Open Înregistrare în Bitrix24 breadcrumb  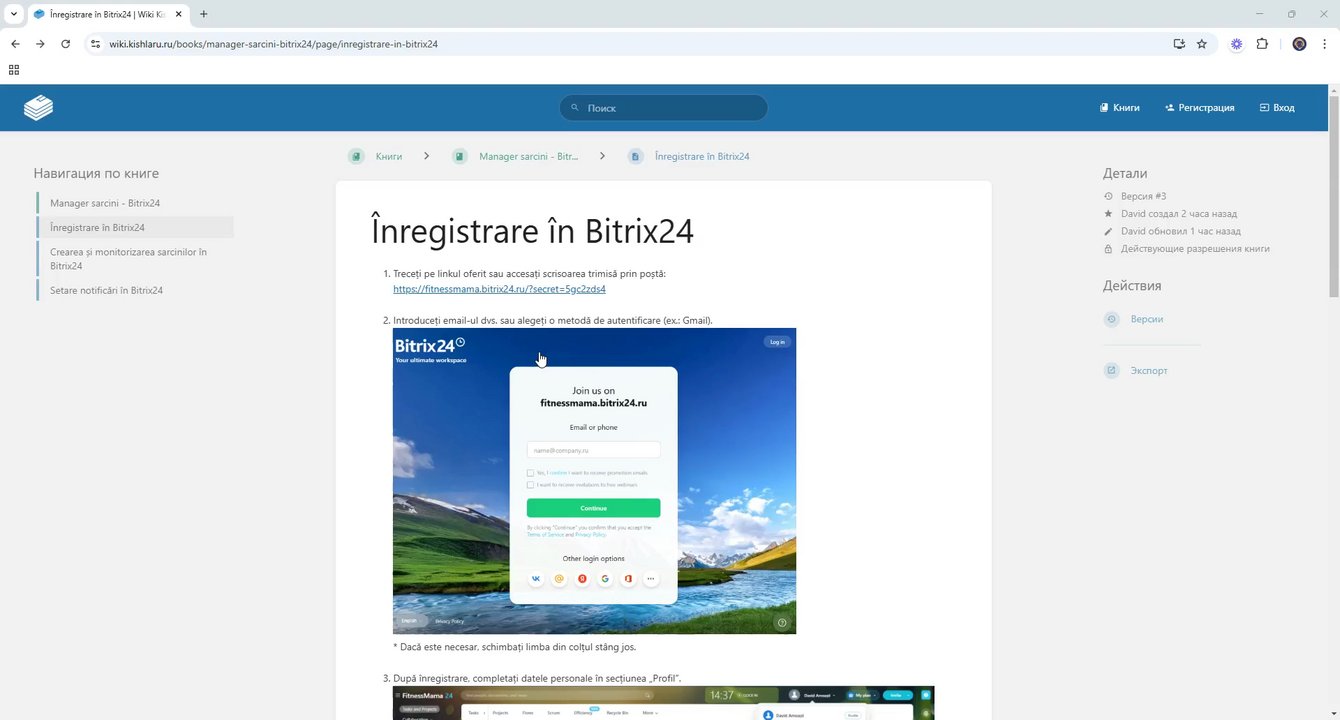tap(702, 156)
